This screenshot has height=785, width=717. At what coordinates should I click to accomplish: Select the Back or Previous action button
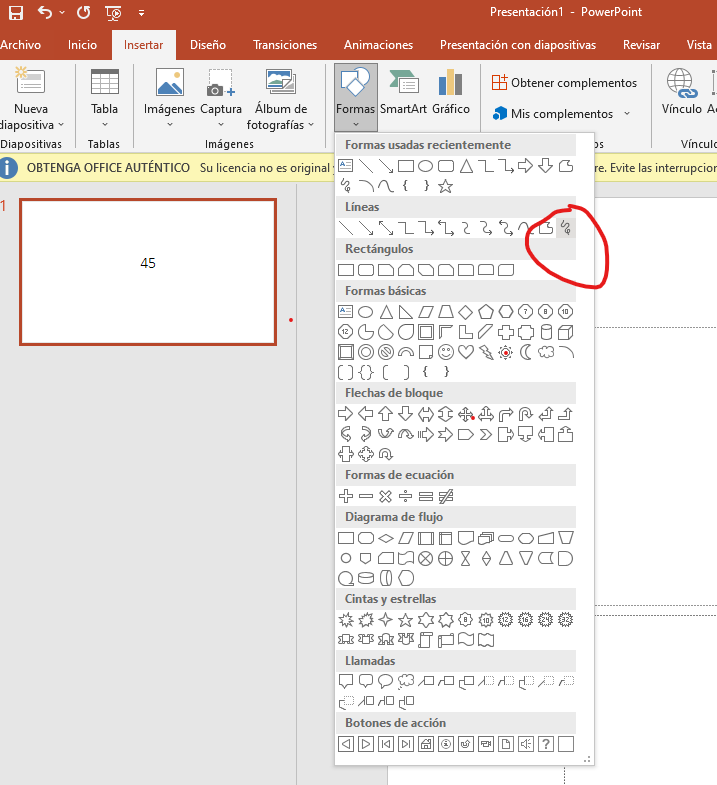coord(345,744)
